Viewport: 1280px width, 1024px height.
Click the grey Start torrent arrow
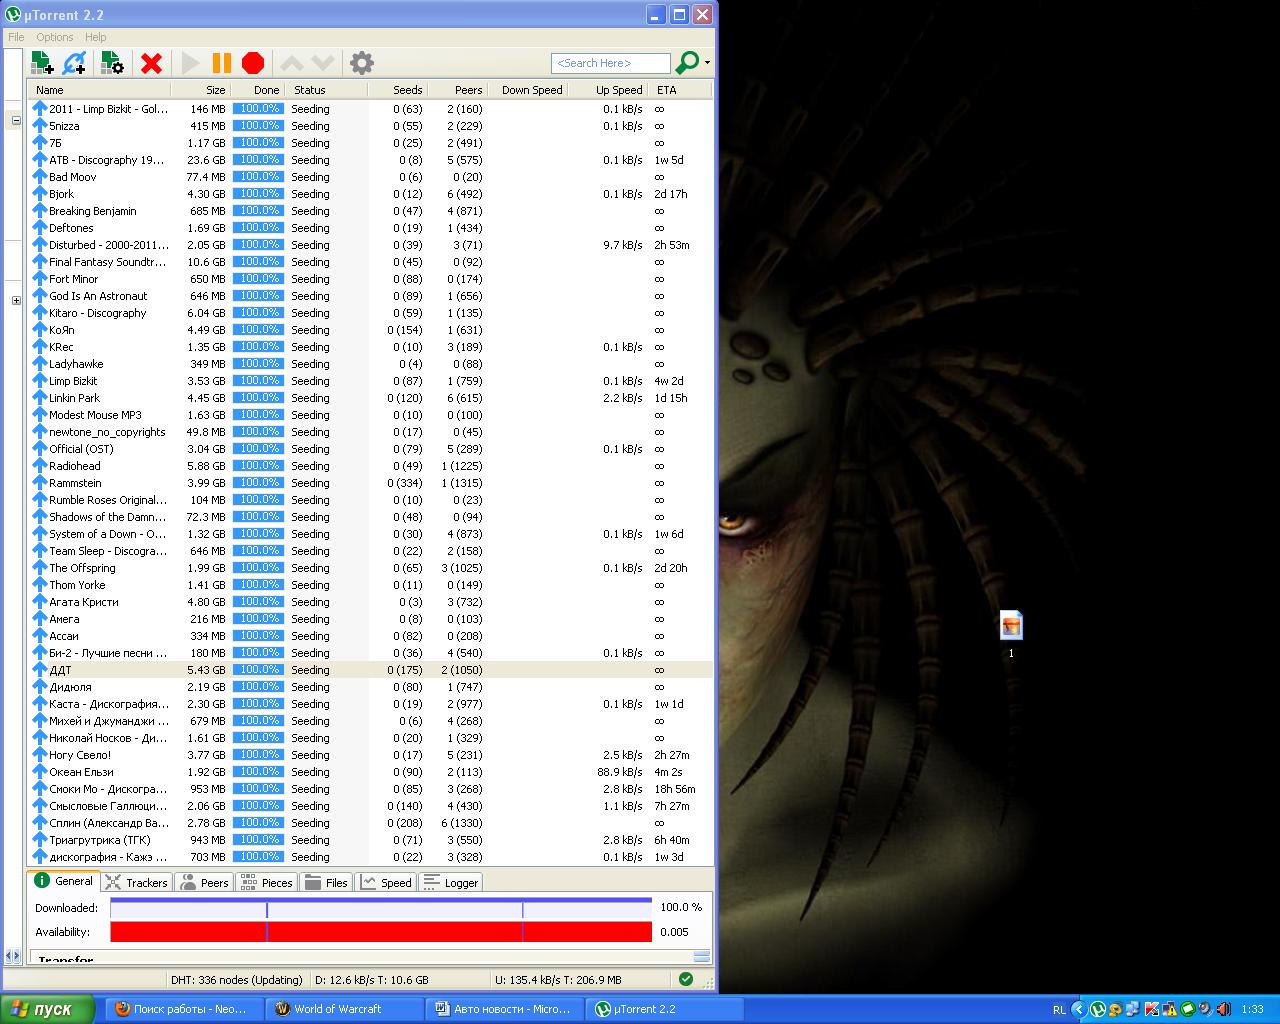pyautogui.click(x=190, y=63)
